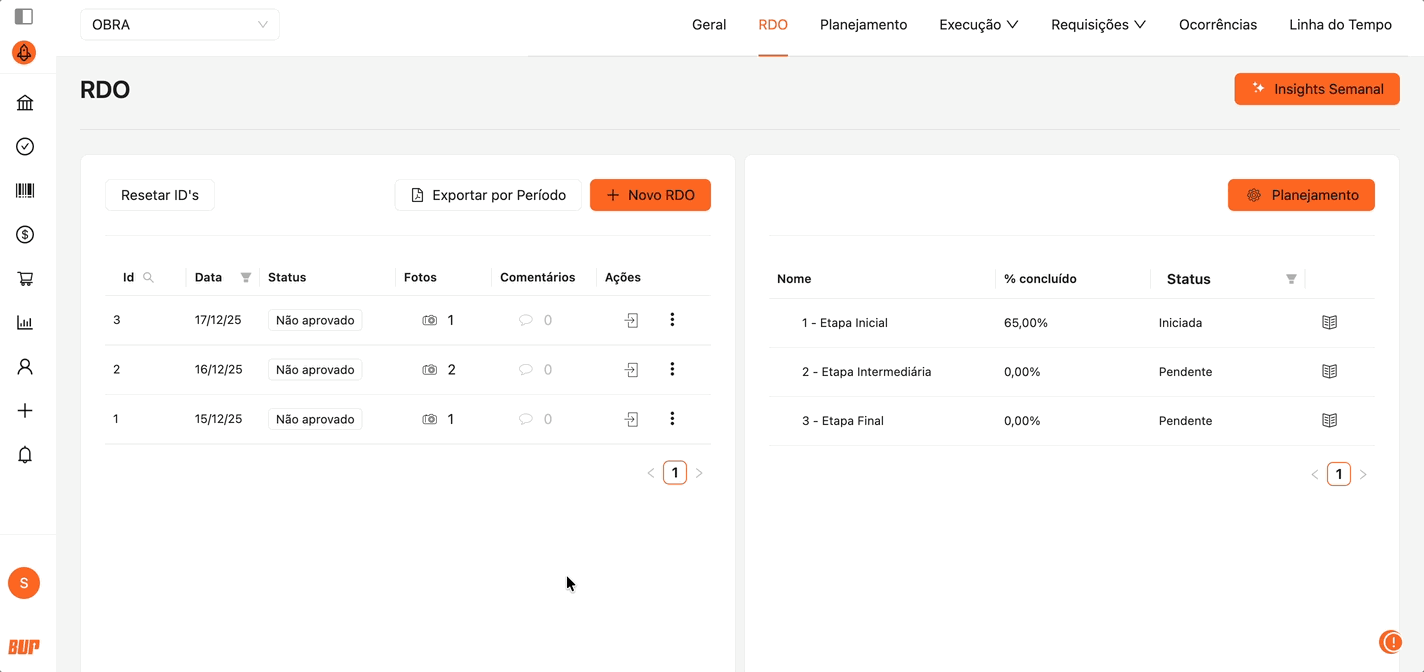Click the Exportar por Período button
Image resolution: width=1424 pixels, height=672 pixels.
tap(488, 195)
